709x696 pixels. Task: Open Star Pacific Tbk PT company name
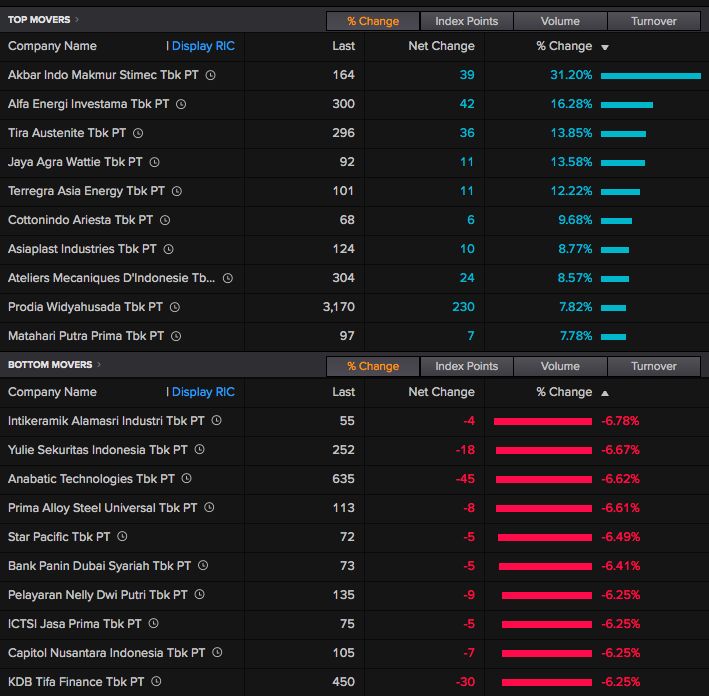[59, 537]
